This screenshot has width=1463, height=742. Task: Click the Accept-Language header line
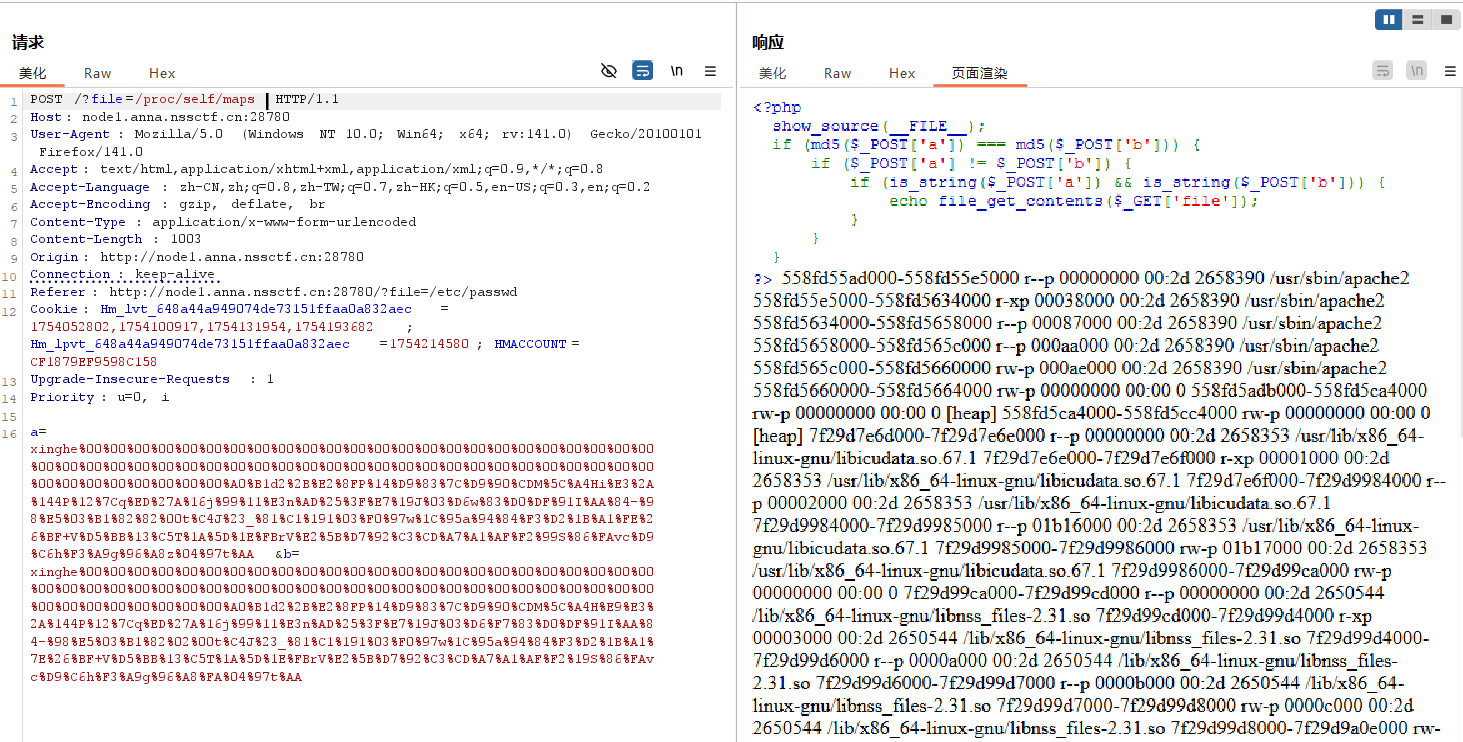pos(340,187)
